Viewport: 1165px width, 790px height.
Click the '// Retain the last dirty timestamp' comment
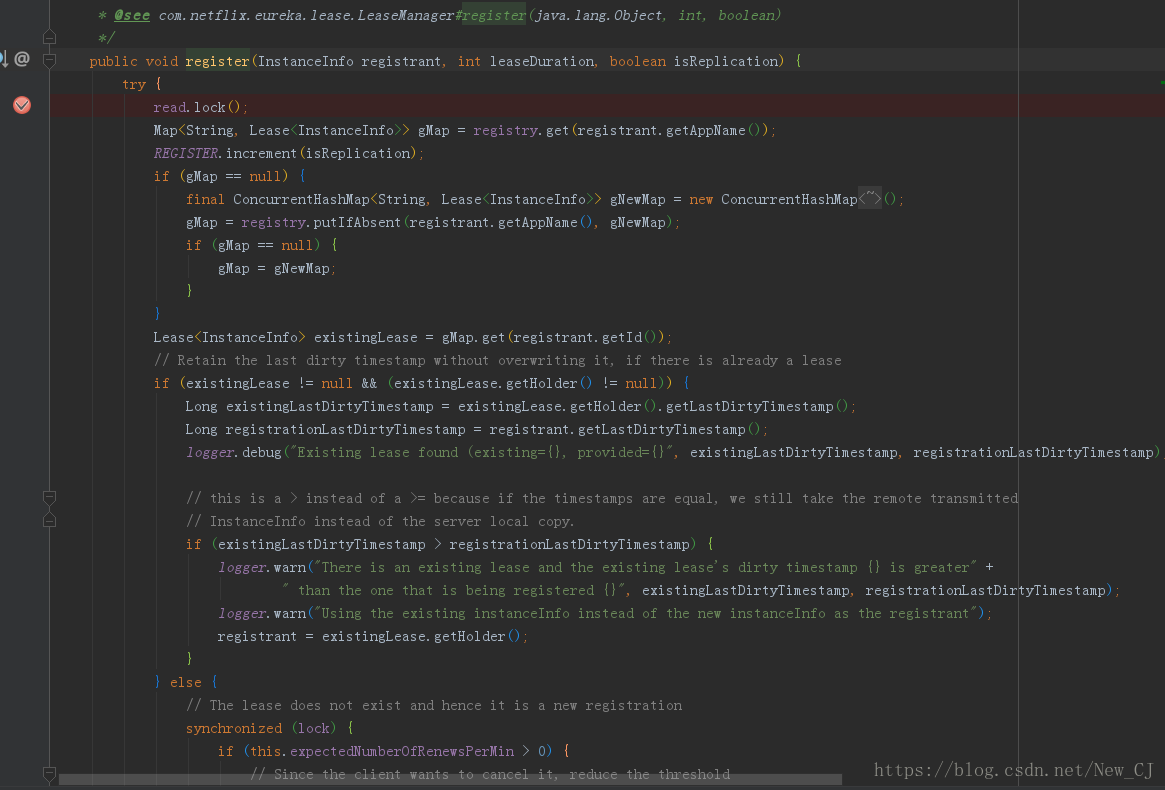497,360
